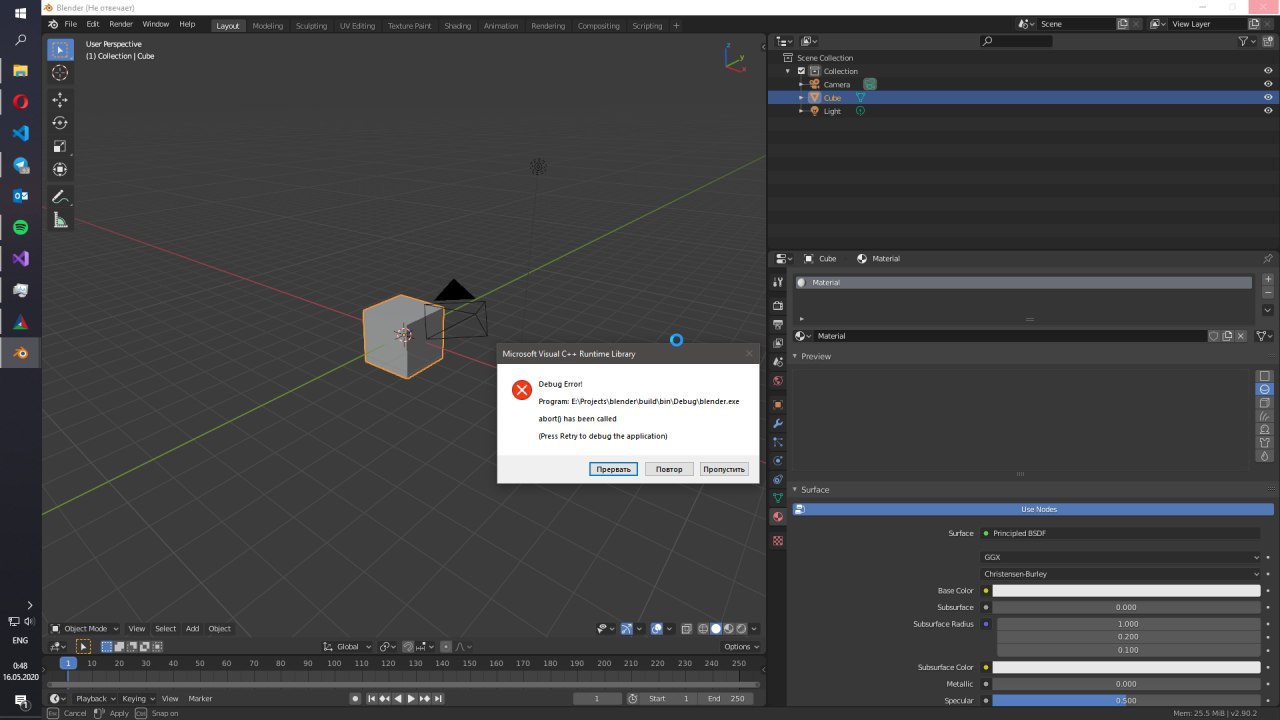Choose the hair preview shape
The width and height of the screenshot is (1280, 720).
pos(1265,416)
